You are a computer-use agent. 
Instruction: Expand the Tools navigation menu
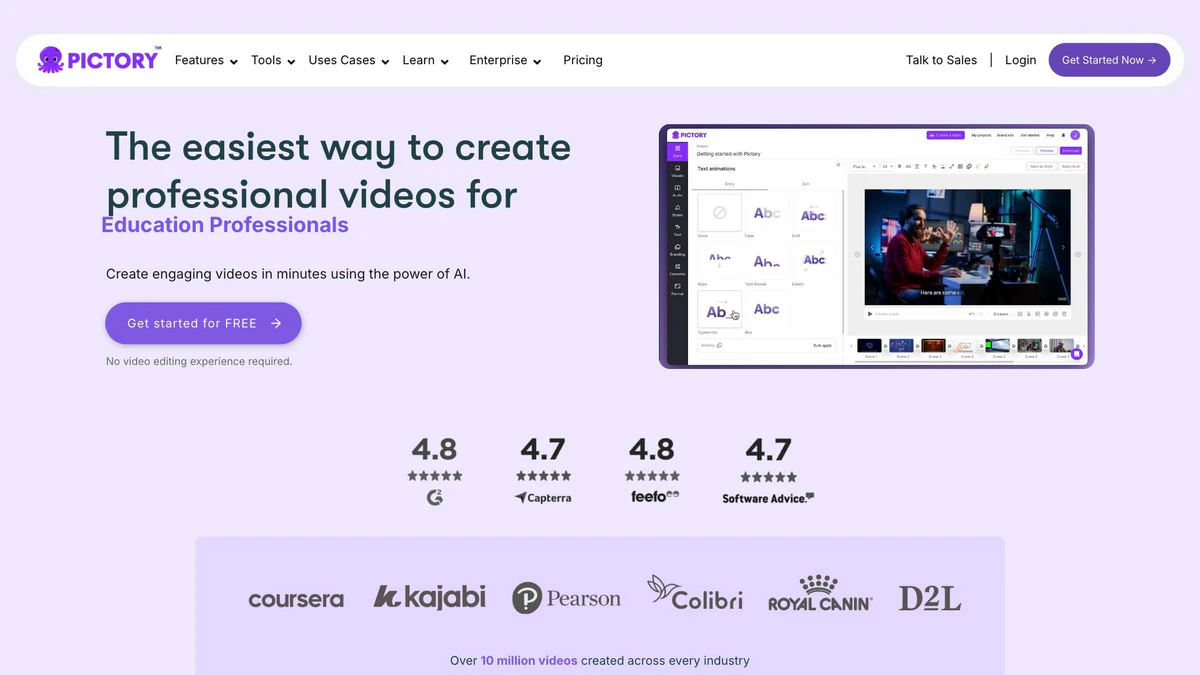point(273,60)
